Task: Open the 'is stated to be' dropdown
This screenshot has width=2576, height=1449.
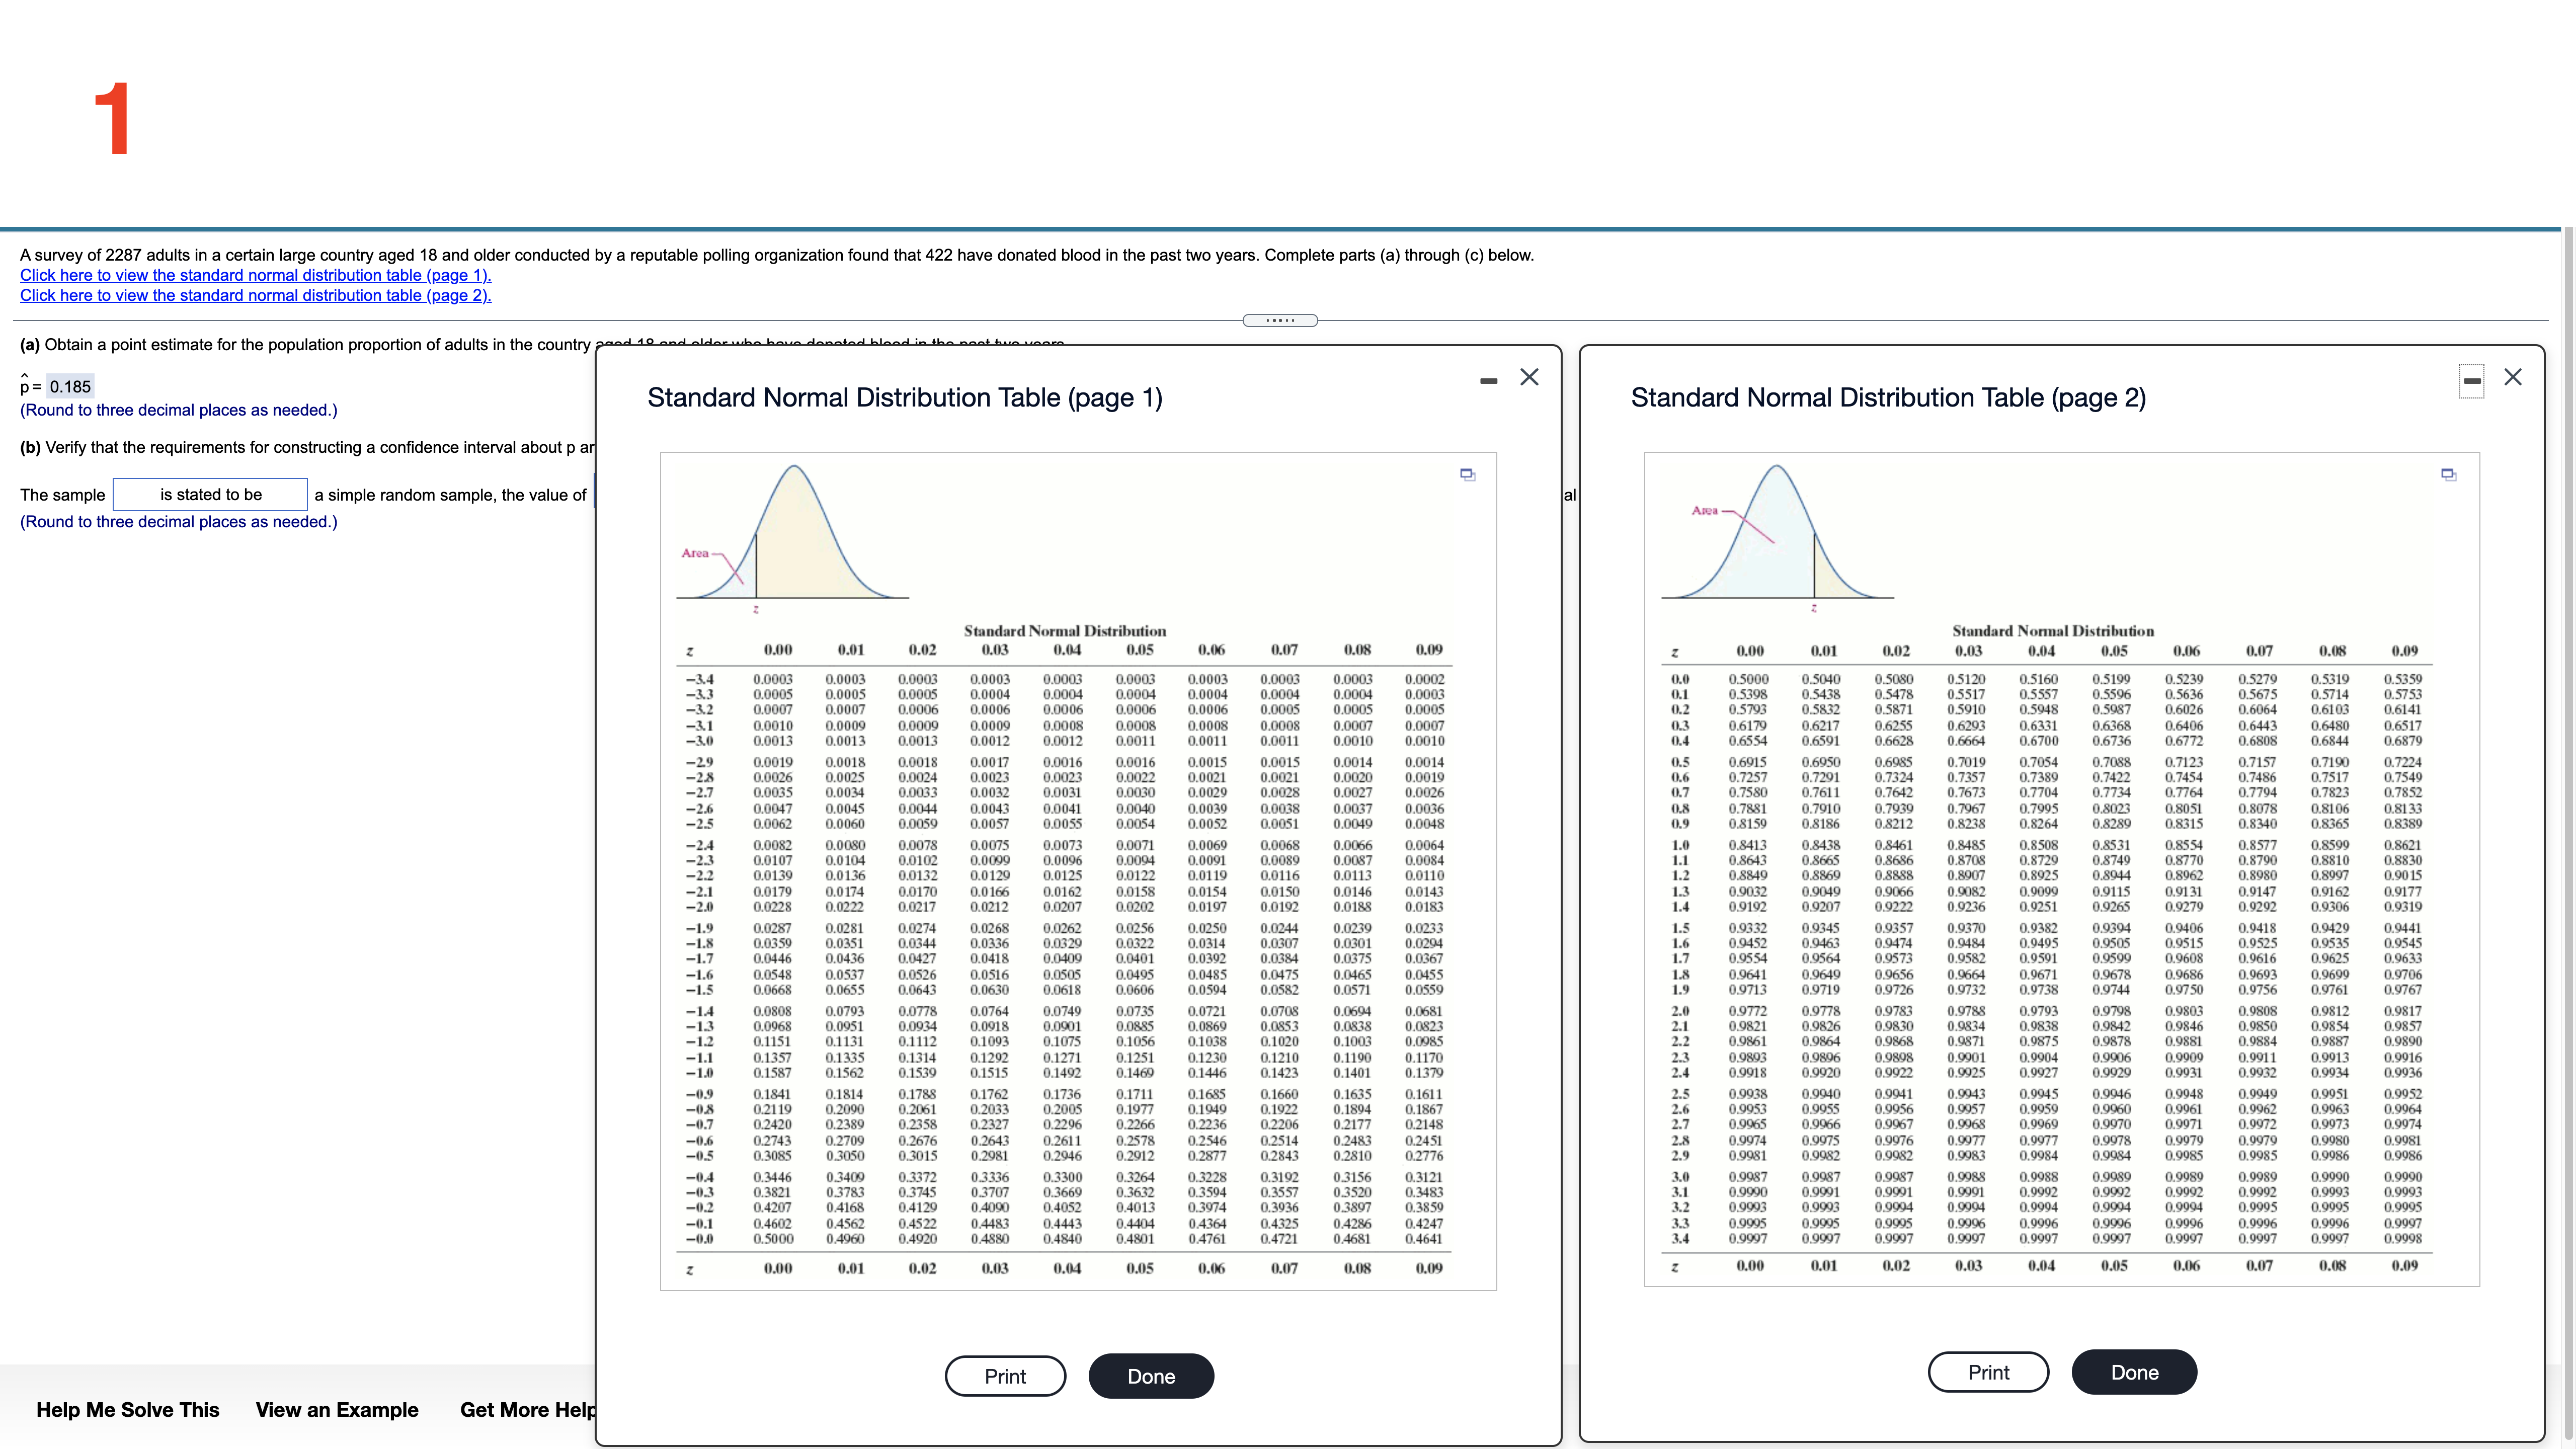Action: (210, 494)
